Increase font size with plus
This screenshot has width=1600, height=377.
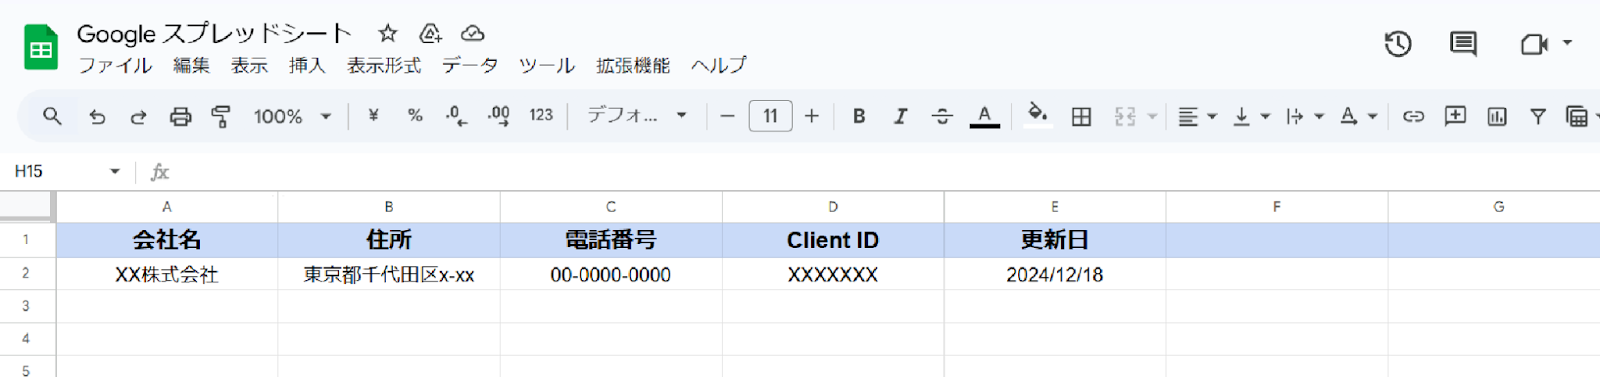click(812, 117)
